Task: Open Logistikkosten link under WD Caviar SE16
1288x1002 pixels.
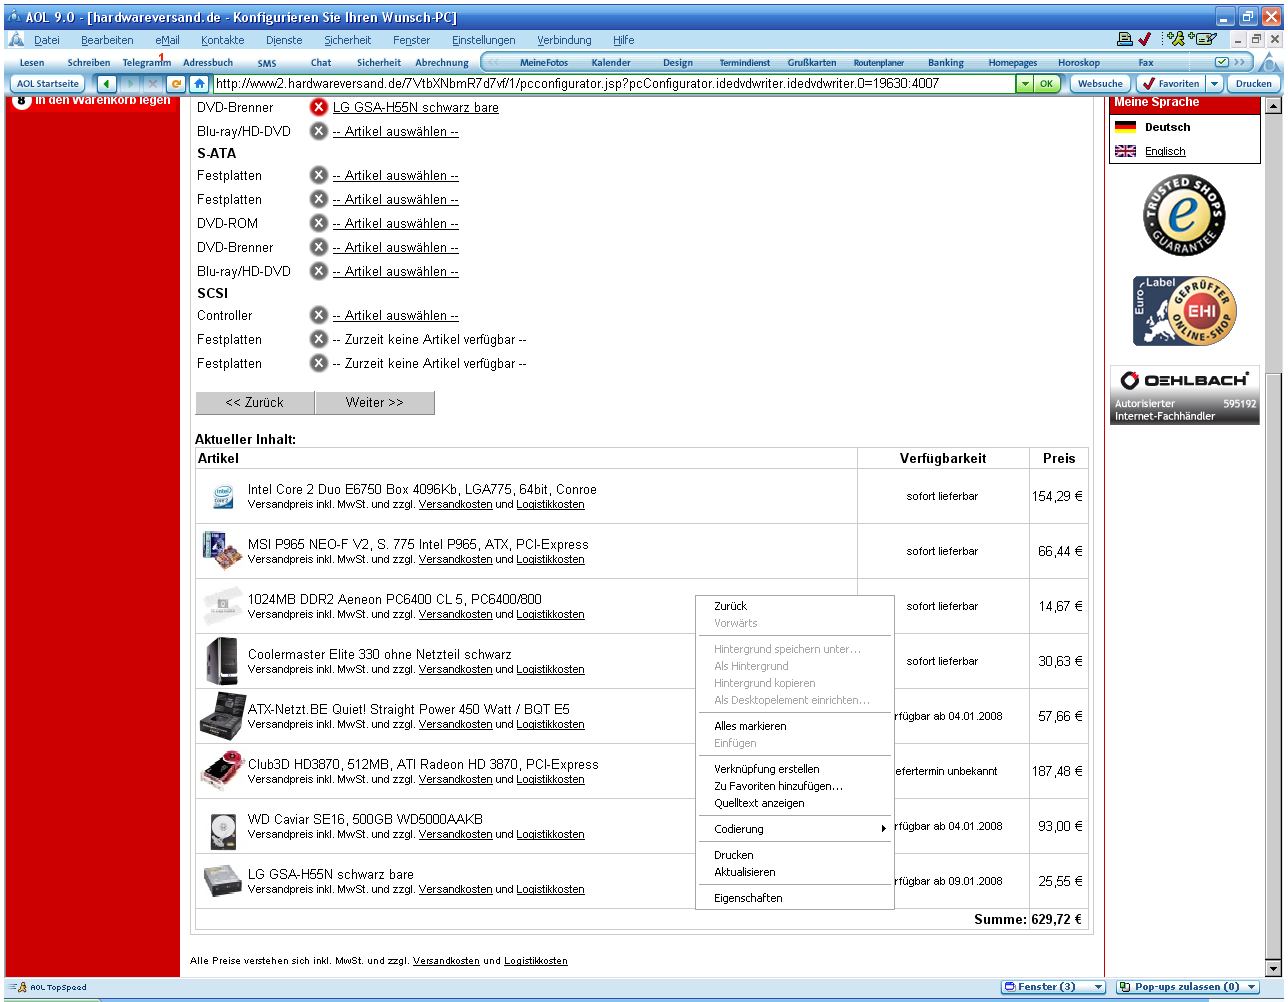Action: 550,834
